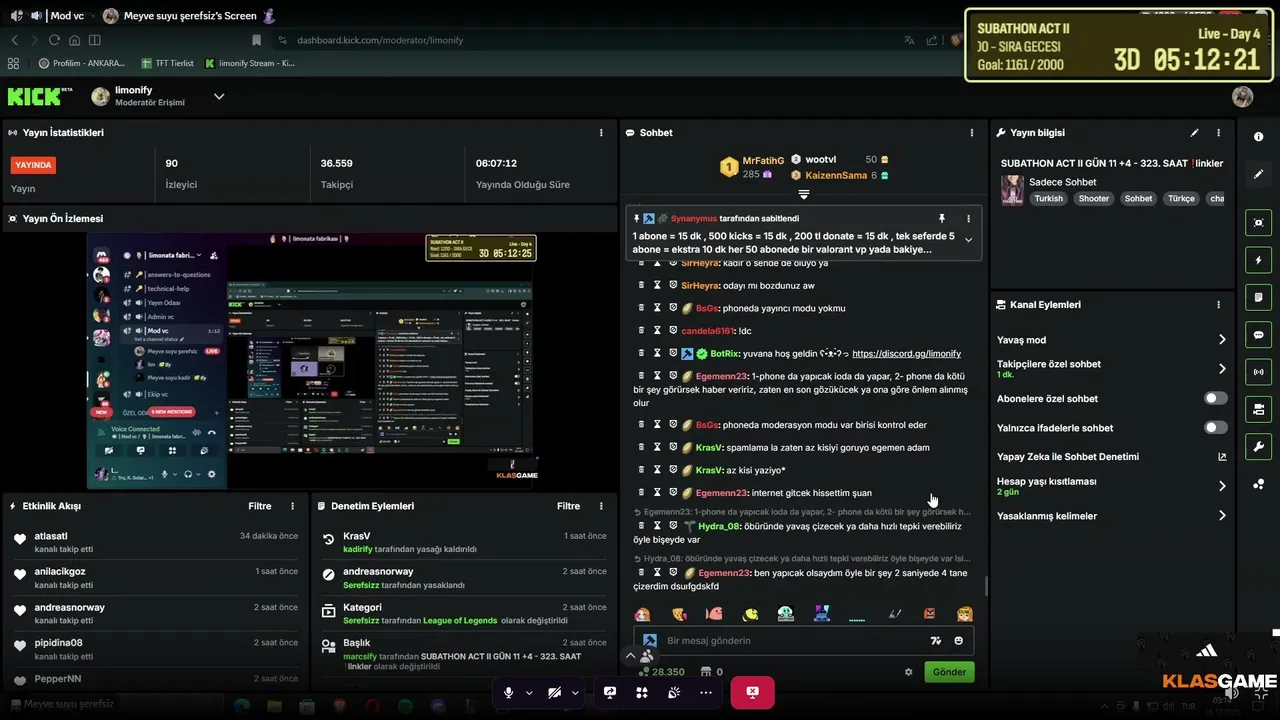Click Egemenn23 username in last chat message
This screenshot has width=1280, height=720.
[723, 573]
